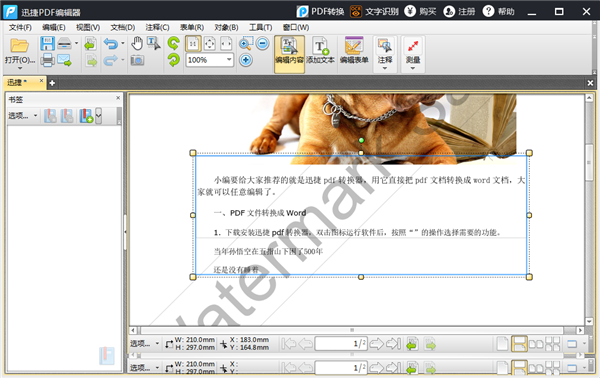Select the marquee zoom magnifier tool

click(x=246, y=43)
